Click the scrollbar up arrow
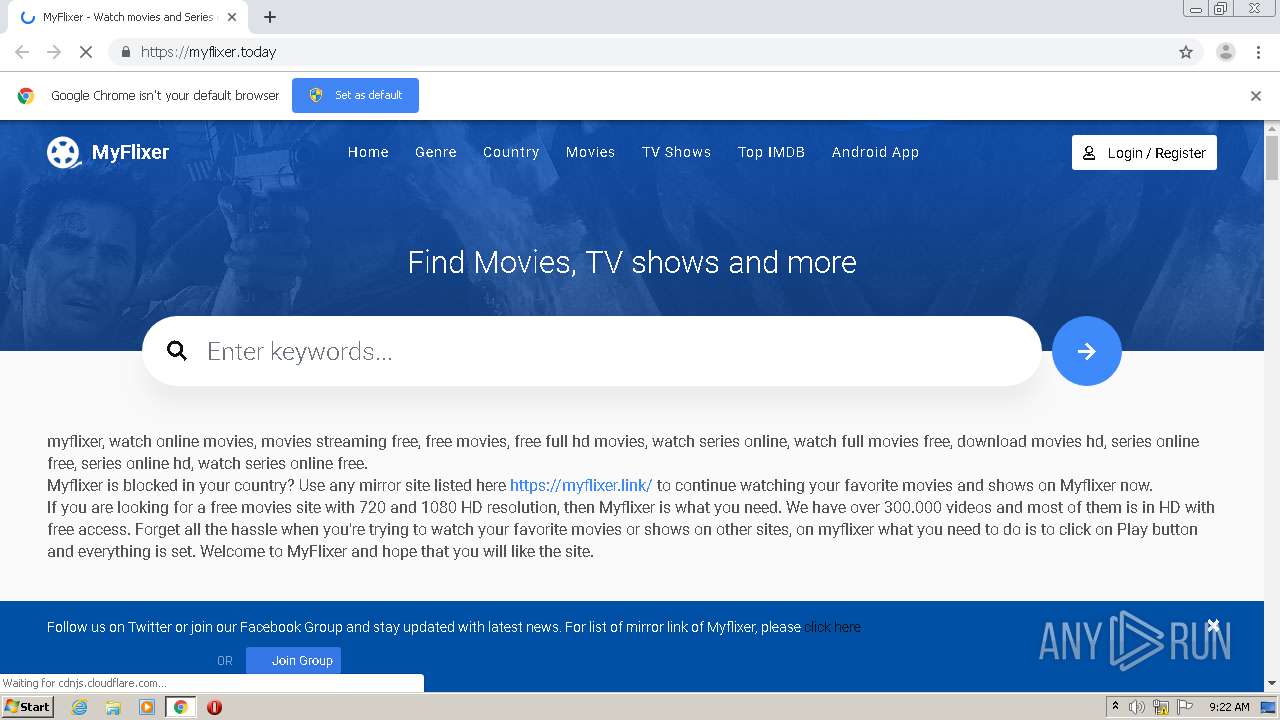The height and width of the screenshot is (720, 1280). 1272,128
